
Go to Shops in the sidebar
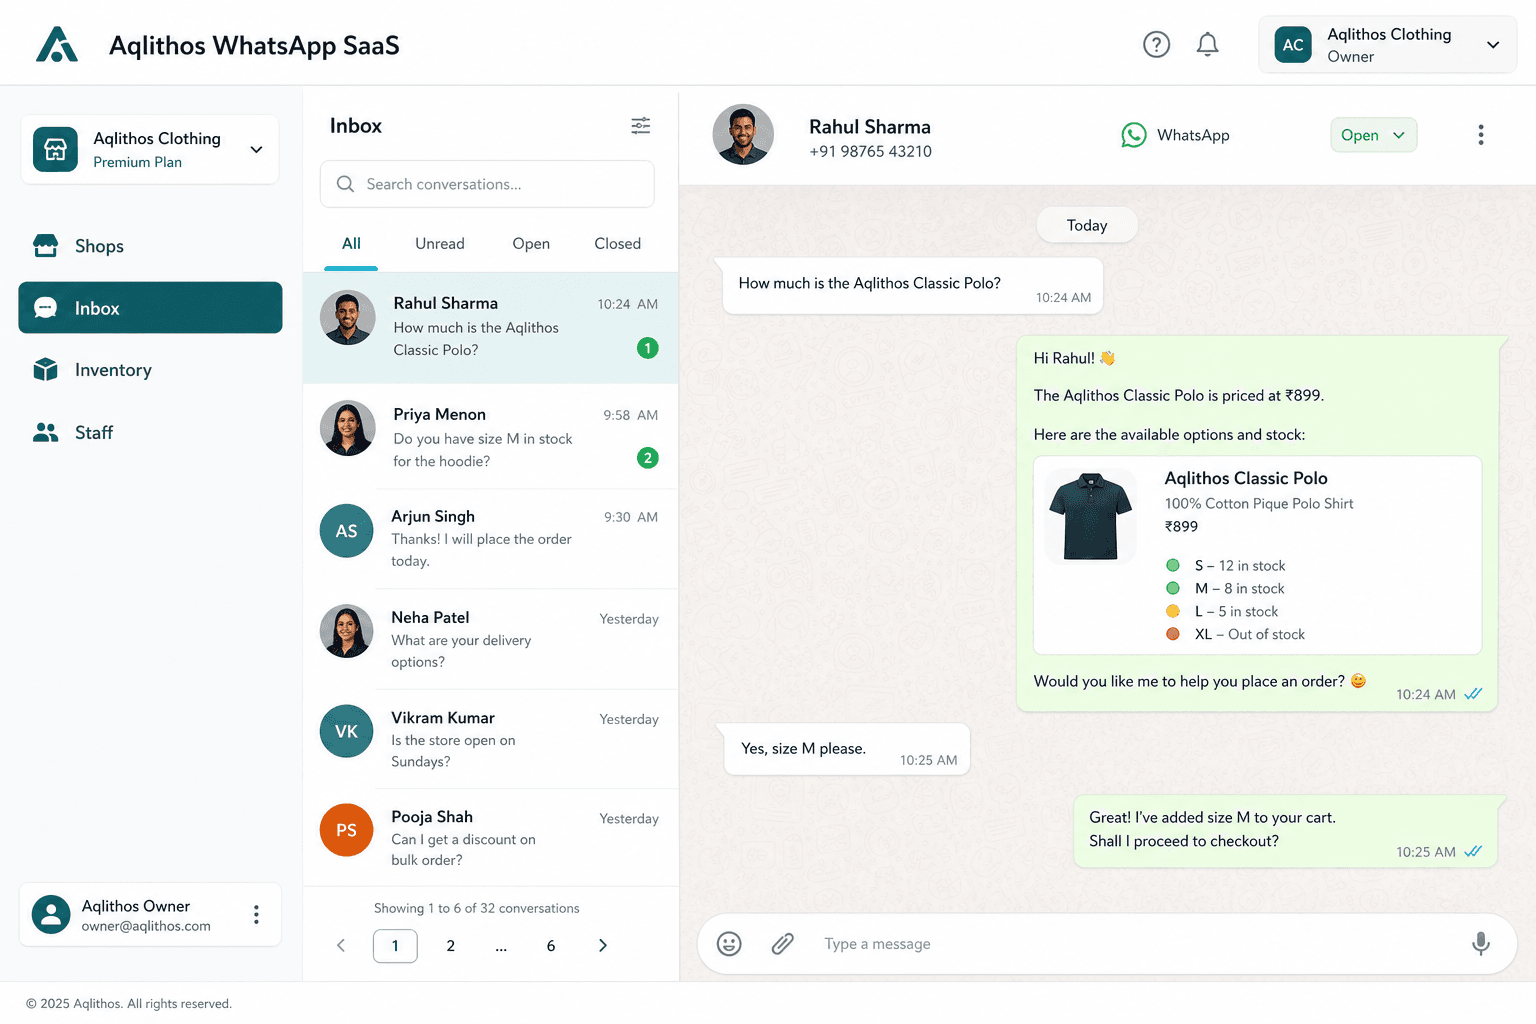pyautogui.click(x=150, y=246)
